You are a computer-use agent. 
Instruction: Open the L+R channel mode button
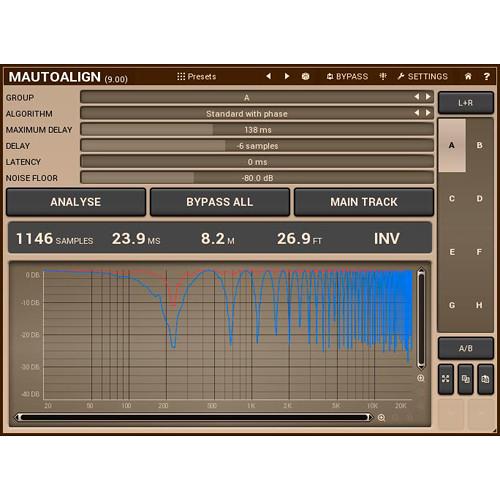coord(465,103)
